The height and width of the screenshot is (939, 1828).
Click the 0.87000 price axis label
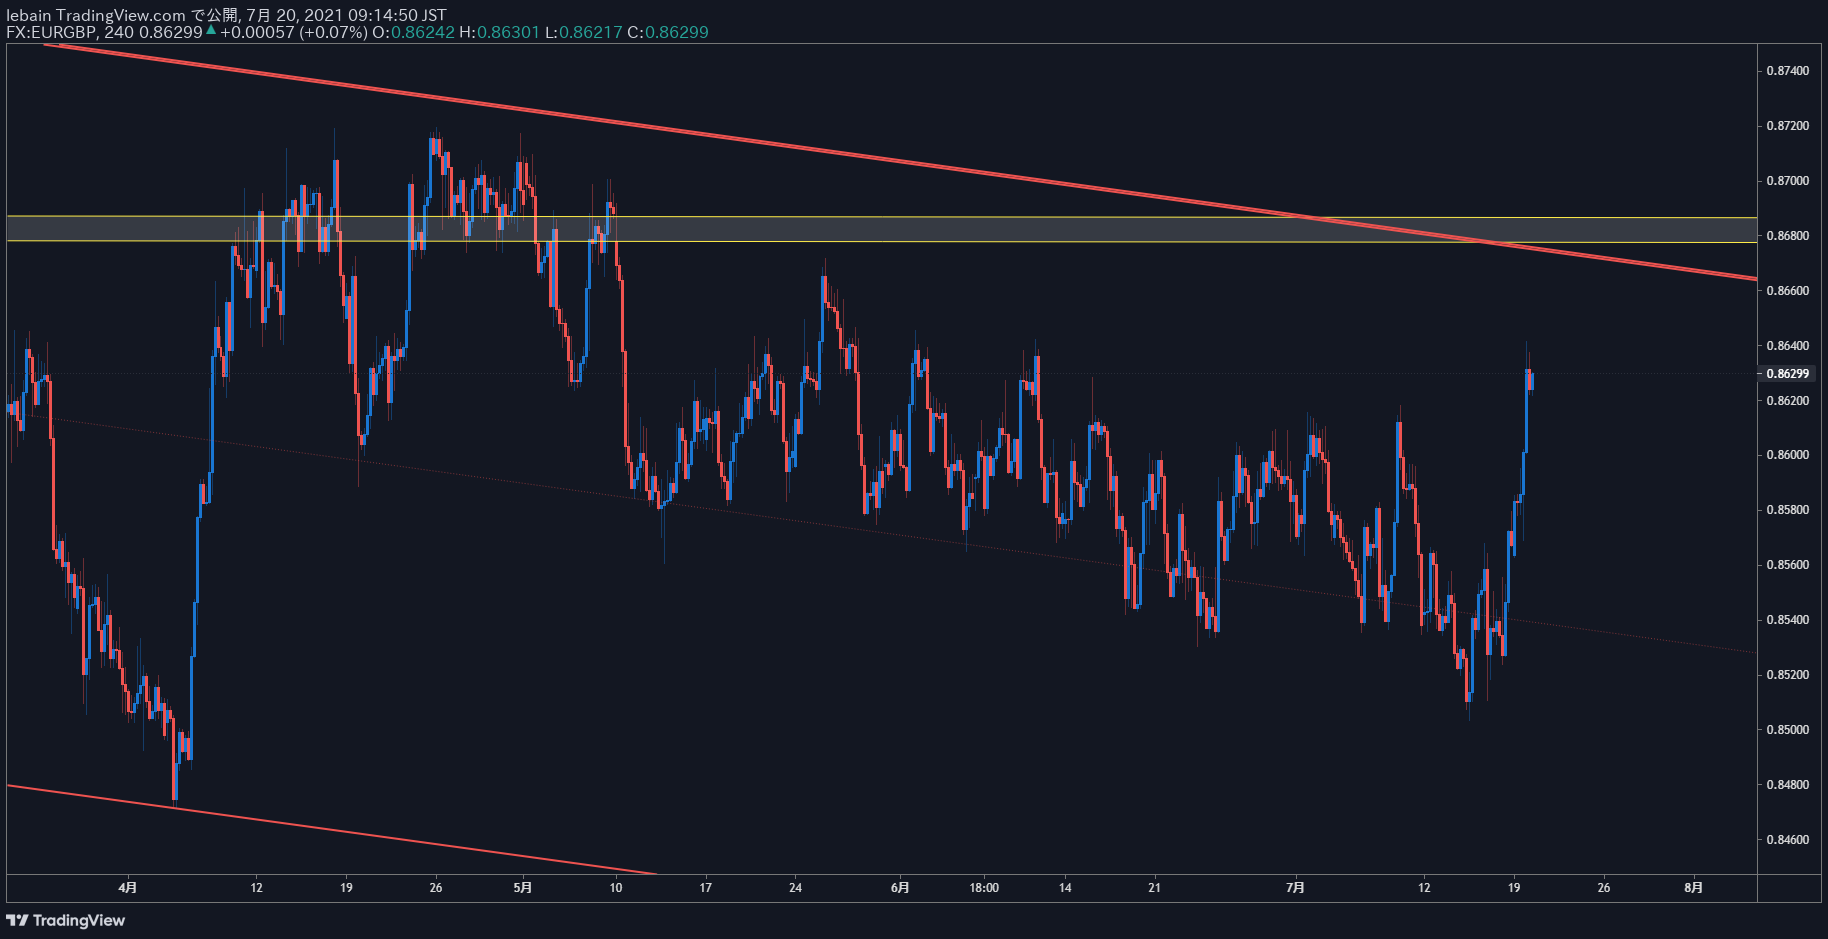click(1787, 181)
